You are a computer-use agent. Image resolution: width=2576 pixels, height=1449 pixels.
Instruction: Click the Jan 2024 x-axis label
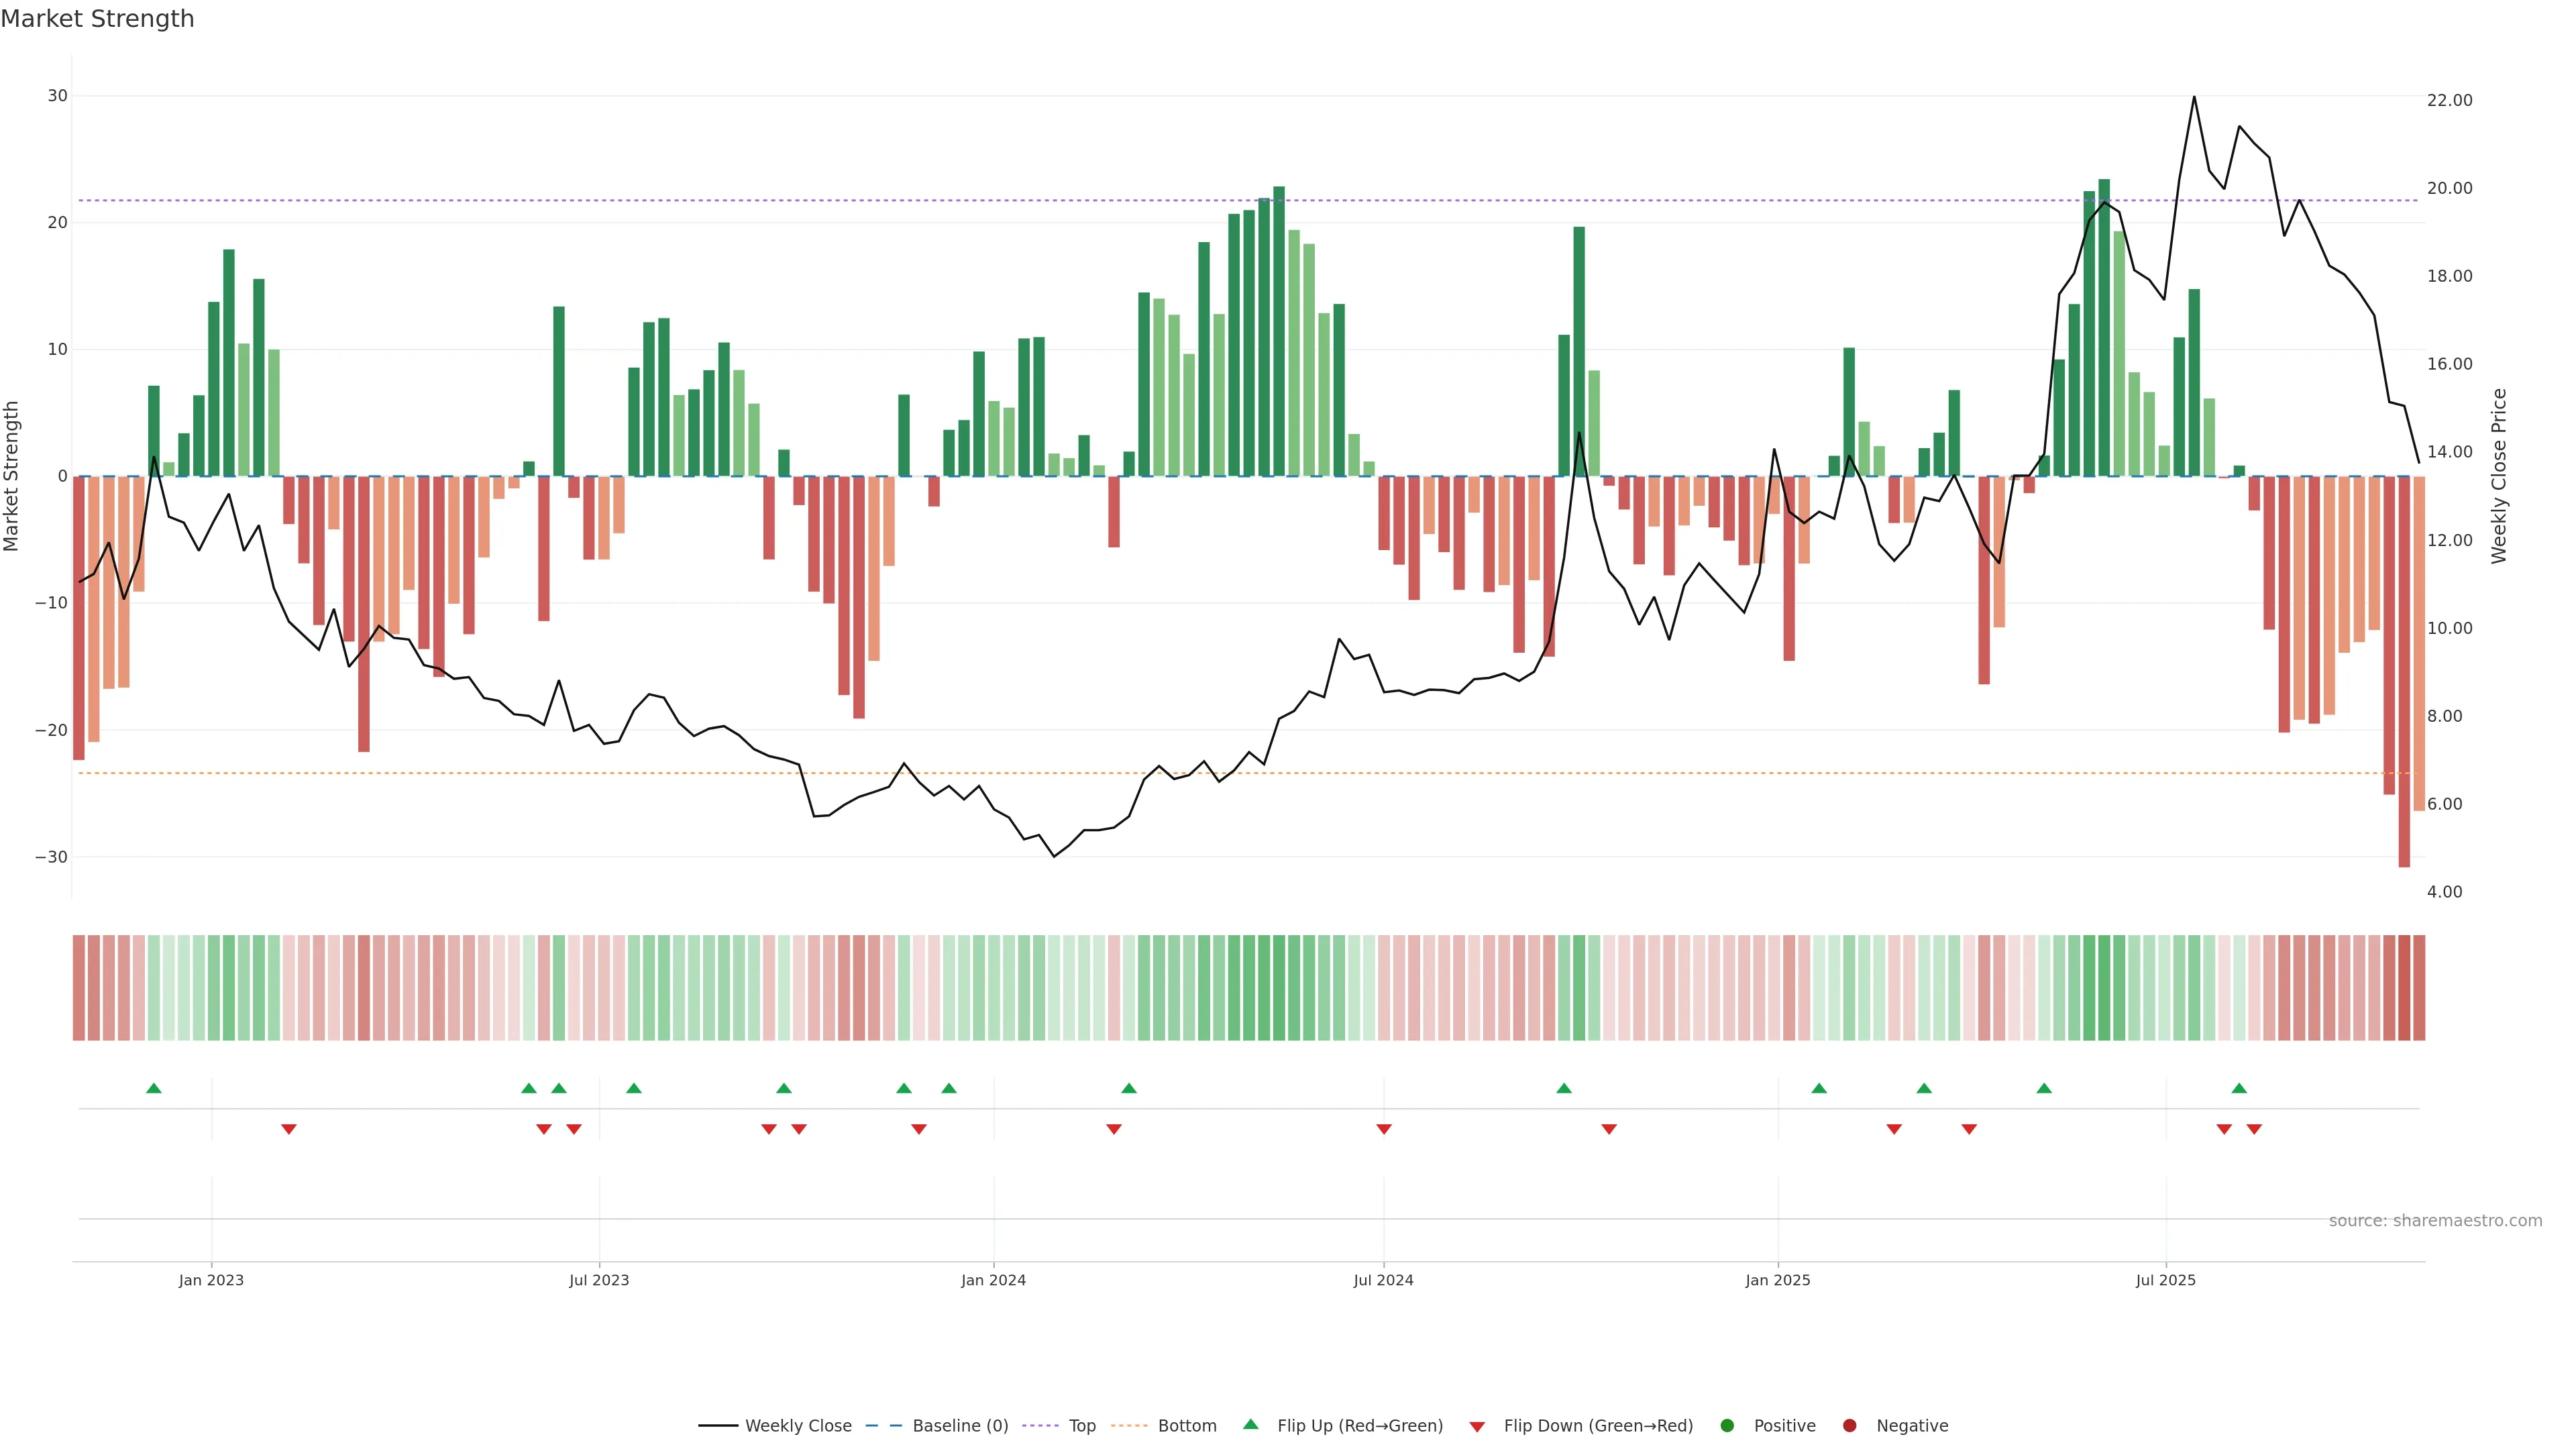993,1280
